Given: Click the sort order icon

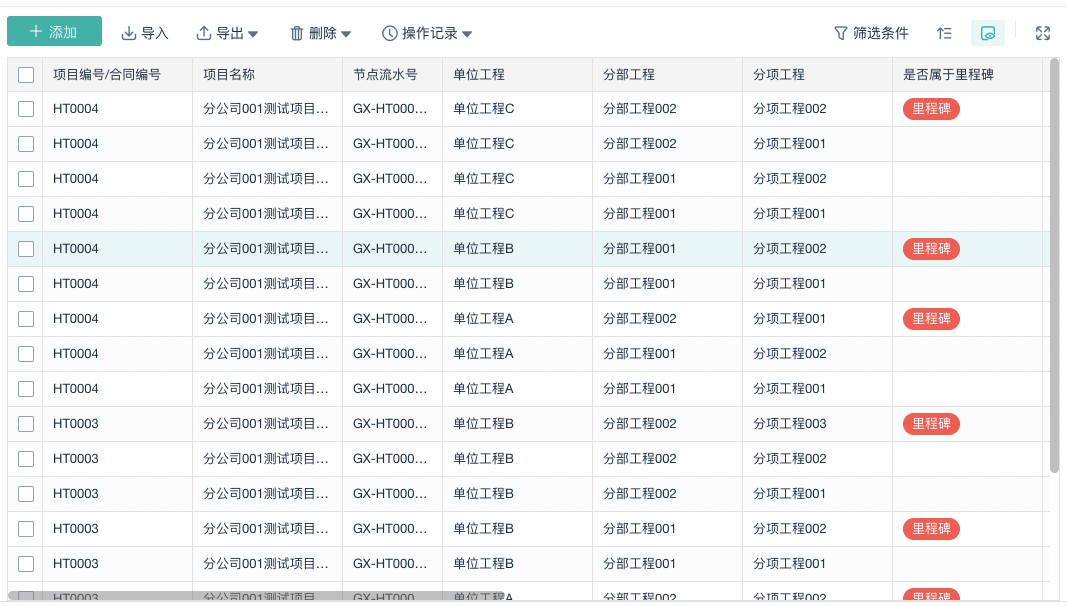Looking at the screenshot, I should pyautogui.click(x=944, y=33).
